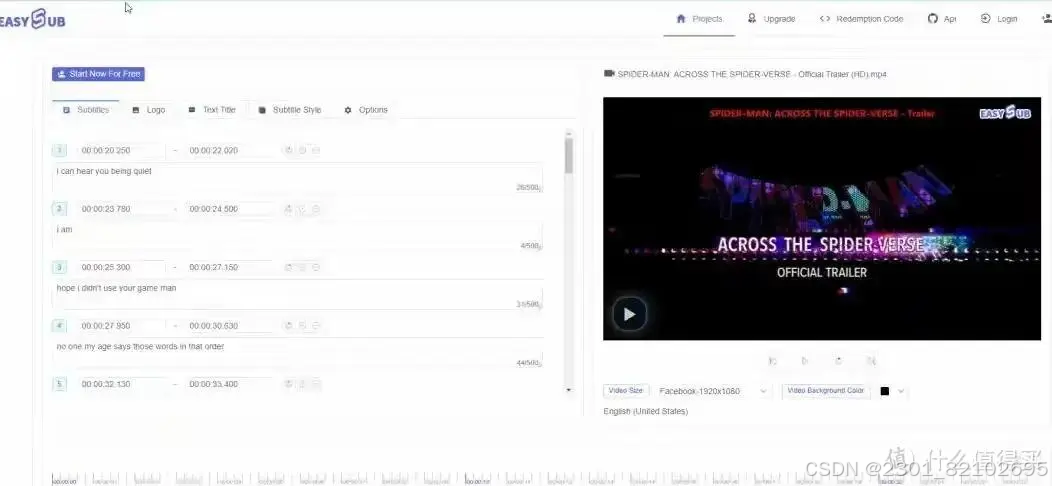Click the start time 00:00:32.130 field

point(121,384)
